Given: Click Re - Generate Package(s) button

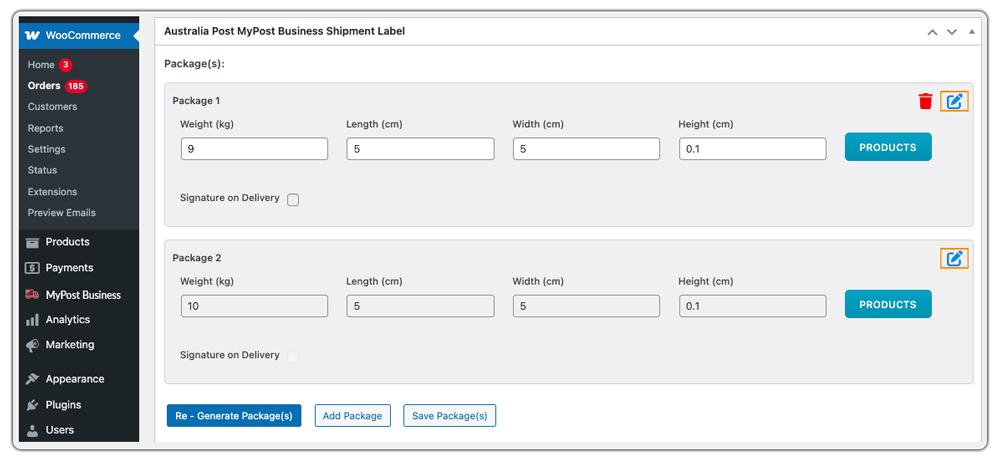Looking at the screenshot, I should coord(234,416).
